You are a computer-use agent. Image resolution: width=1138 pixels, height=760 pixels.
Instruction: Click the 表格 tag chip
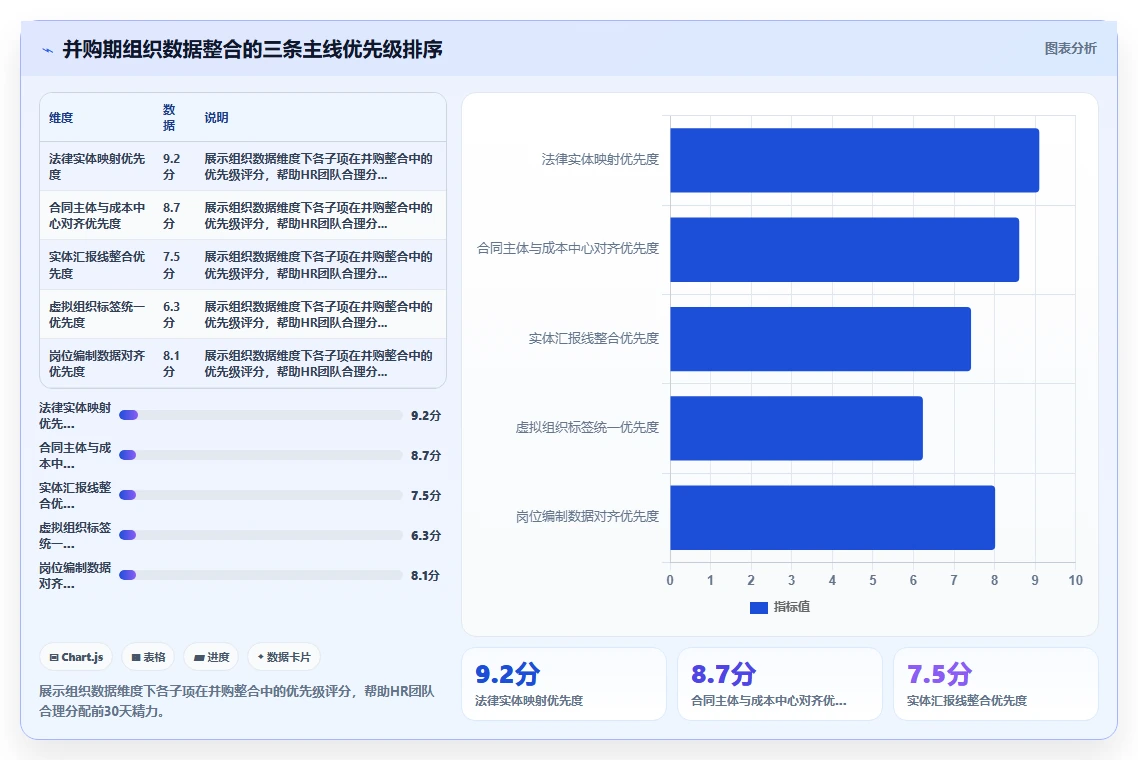click(x=148, y=657)
